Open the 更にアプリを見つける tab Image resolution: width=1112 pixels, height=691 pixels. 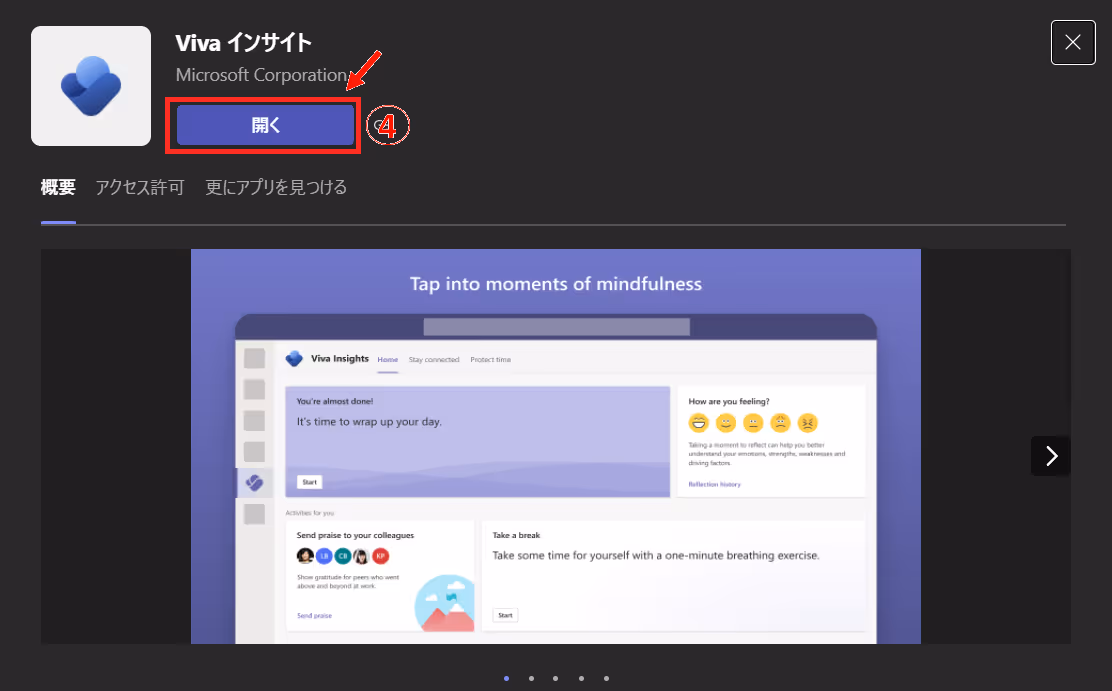pyautogui.click(x=276, y=187)
